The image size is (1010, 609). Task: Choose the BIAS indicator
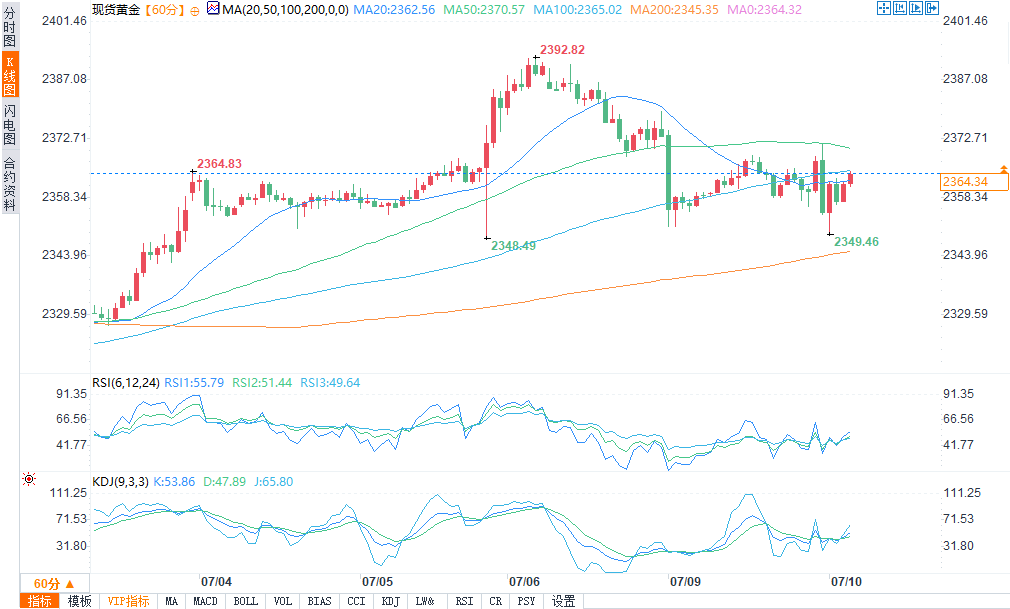tap(319, 601)
